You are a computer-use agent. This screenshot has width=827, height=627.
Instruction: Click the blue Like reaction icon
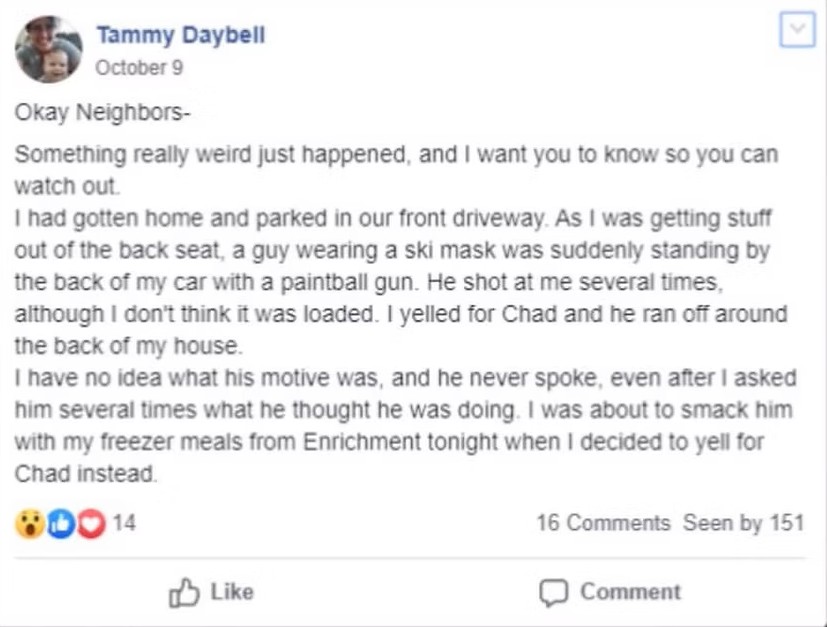pyautogui.click(x=60, y=524)
